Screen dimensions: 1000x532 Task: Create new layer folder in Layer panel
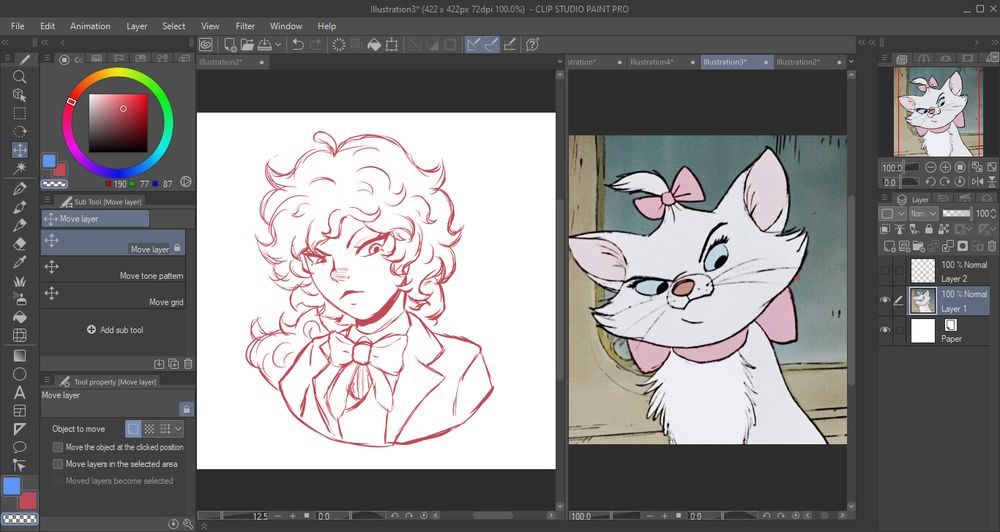pos(918,246)
